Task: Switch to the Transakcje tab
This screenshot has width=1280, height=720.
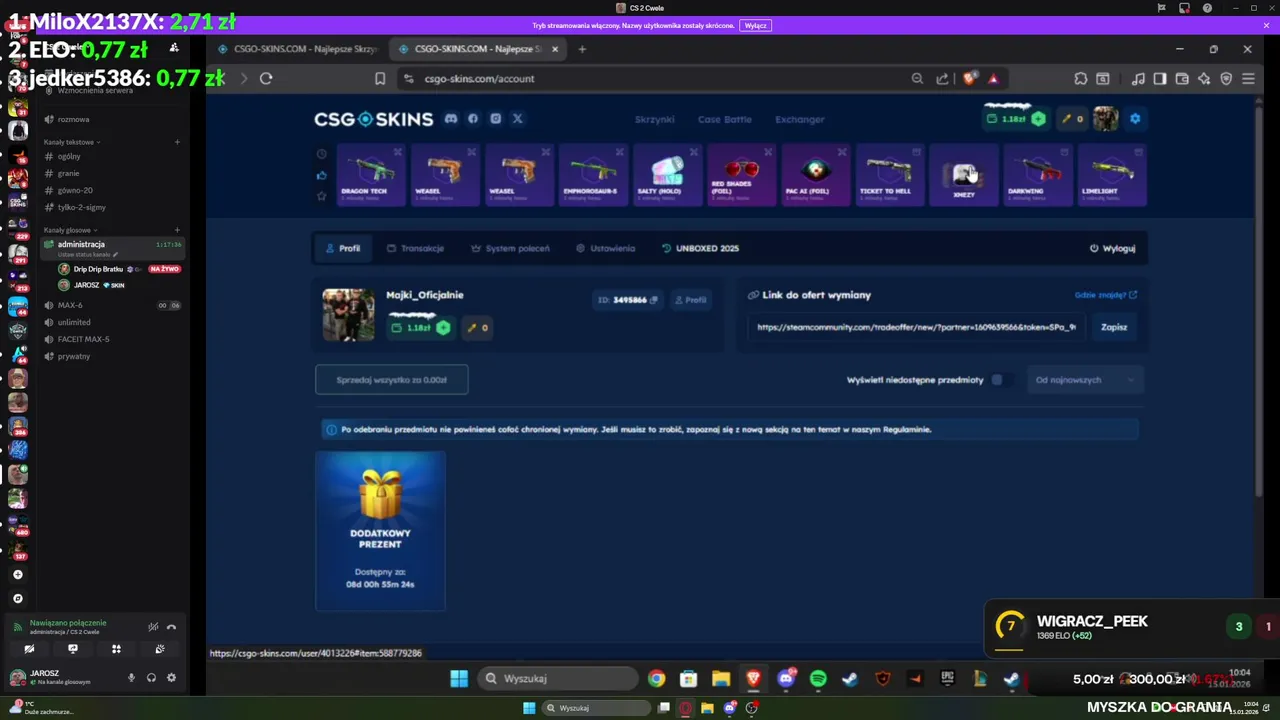Action: pyautogui.click(x=415, y=248)
